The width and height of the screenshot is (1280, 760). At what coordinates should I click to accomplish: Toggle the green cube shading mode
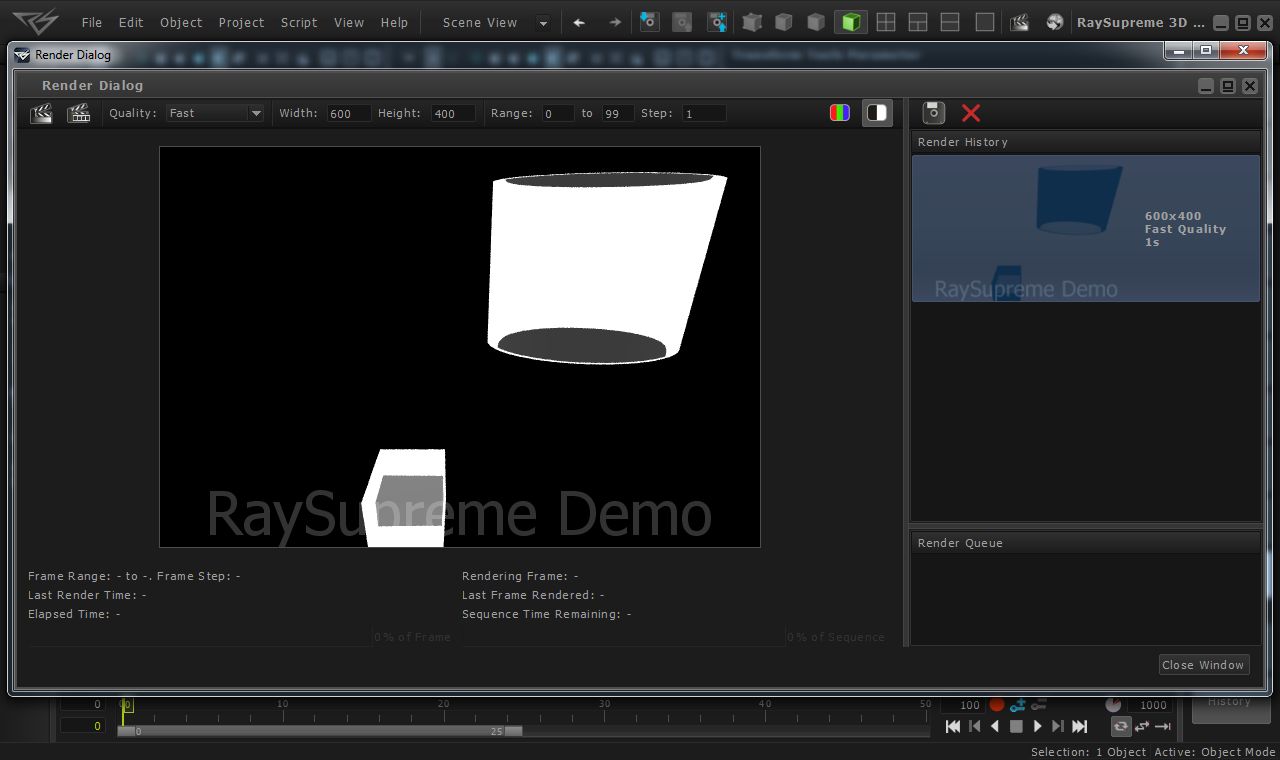851,21
